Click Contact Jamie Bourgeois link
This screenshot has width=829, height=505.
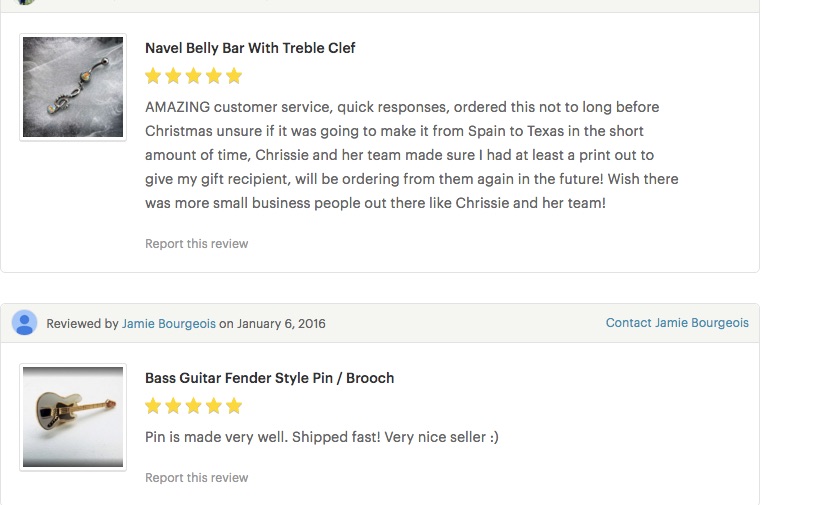[x=677, y=323]
